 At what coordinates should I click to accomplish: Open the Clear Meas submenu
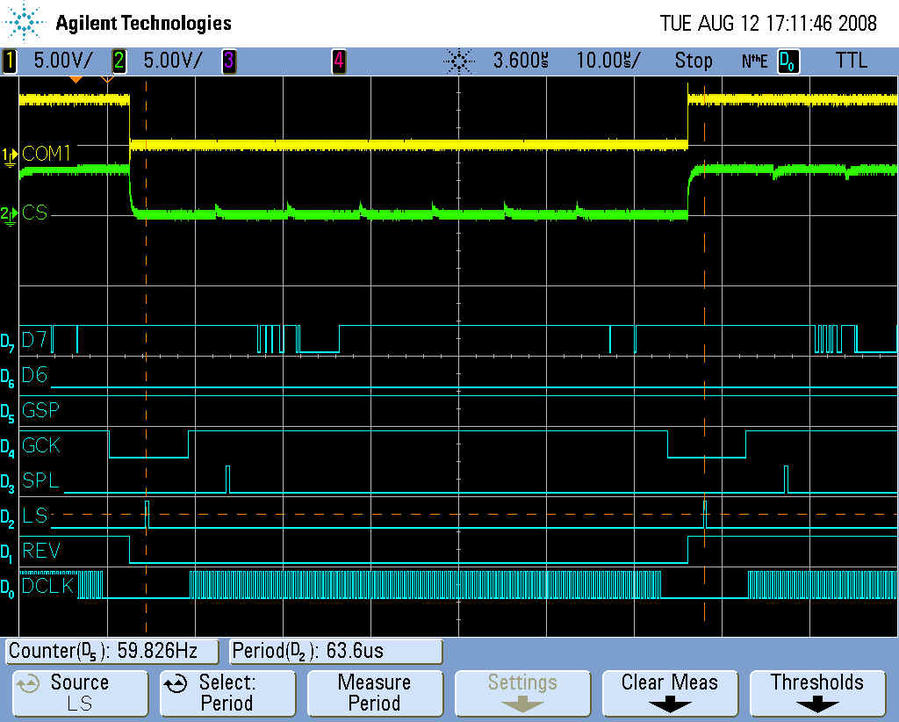coord(669,692)
